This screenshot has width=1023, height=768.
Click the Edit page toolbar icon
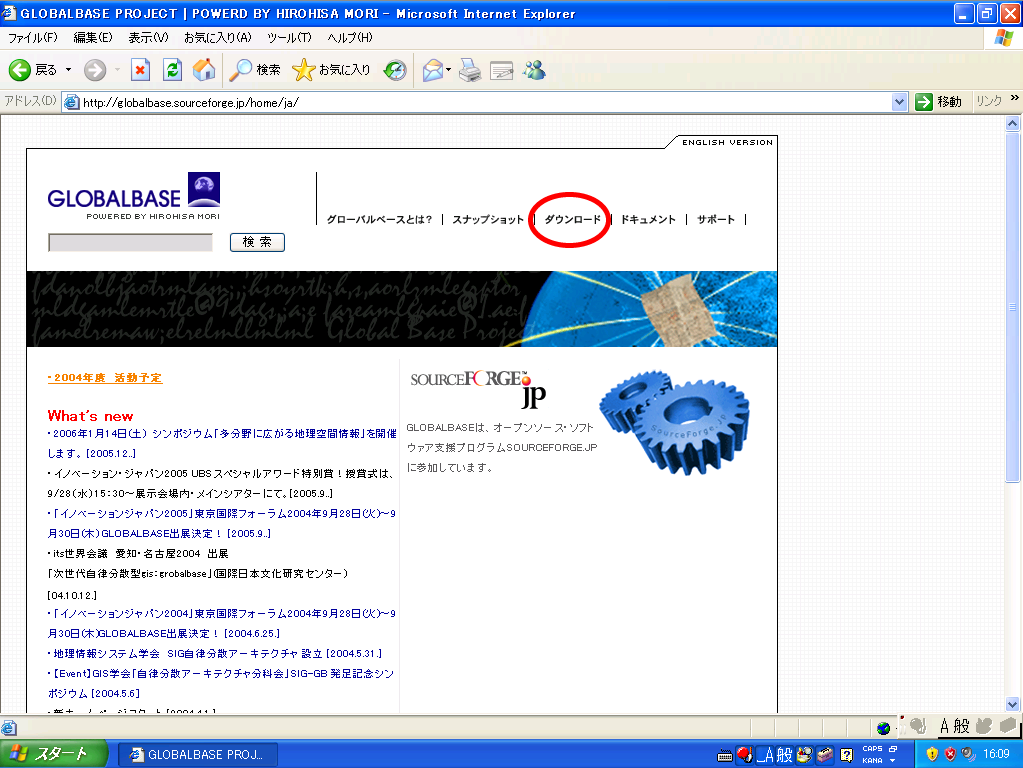point(501,70)
